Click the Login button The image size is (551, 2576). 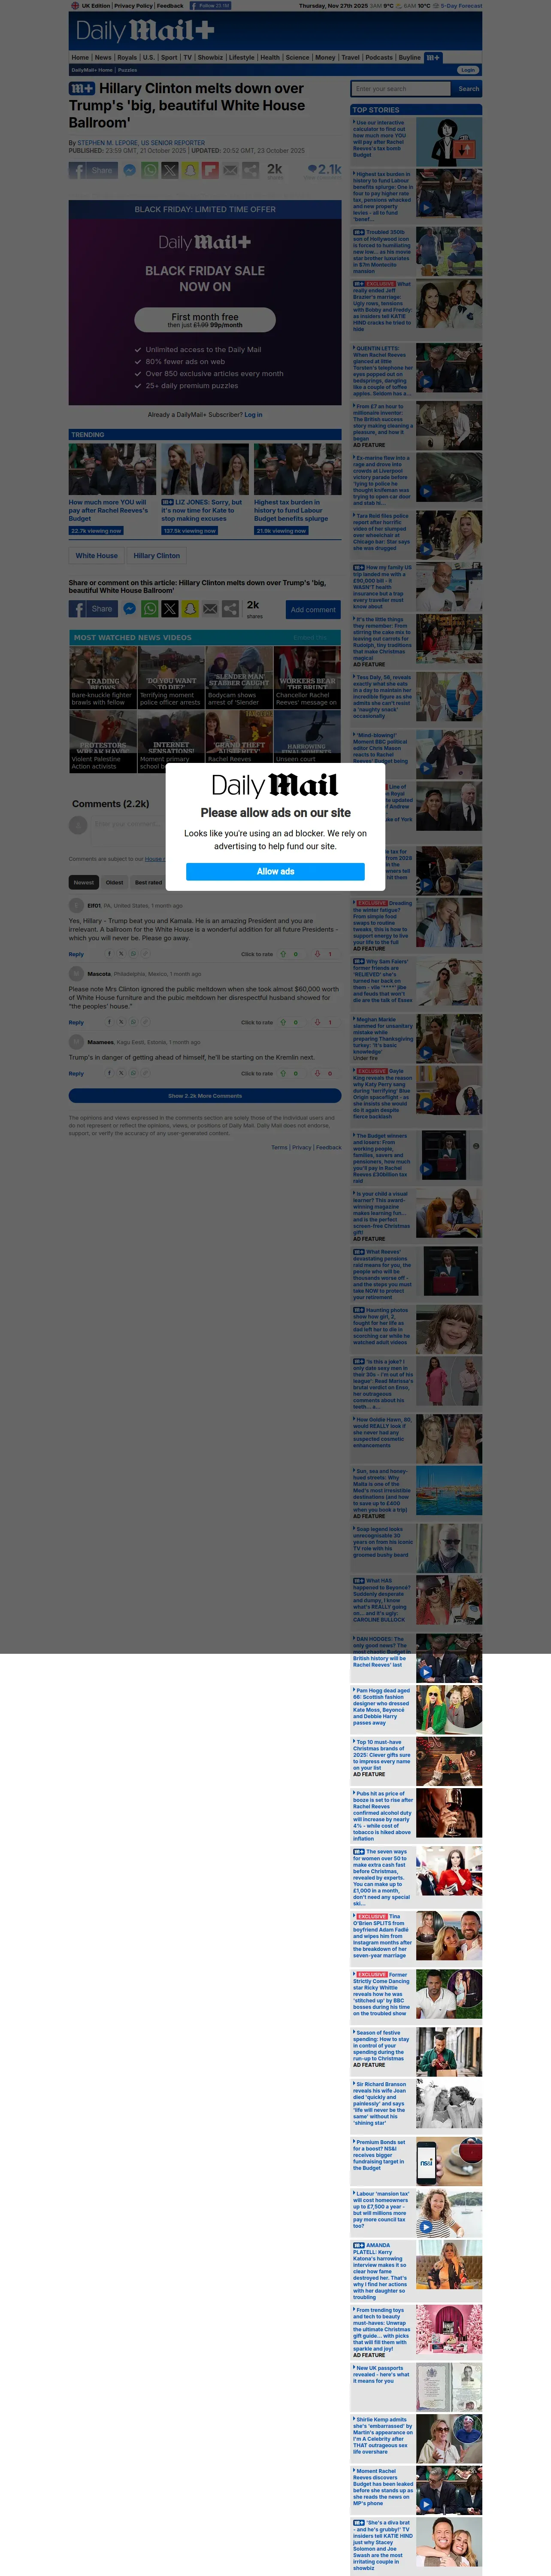pyautogui.click(x=468, y=70)
